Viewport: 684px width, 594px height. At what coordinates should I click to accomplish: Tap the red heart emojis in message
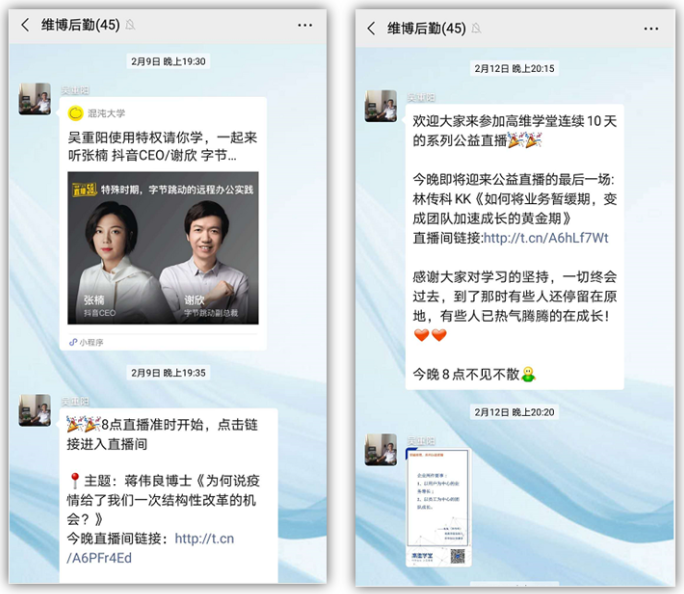point(430,335)
